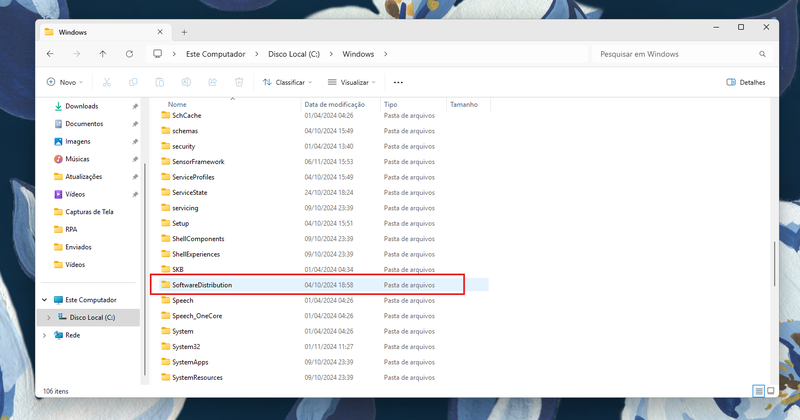800x420 pixels.
Task: Click the Cut scissors icon
Action: (107, 82)
